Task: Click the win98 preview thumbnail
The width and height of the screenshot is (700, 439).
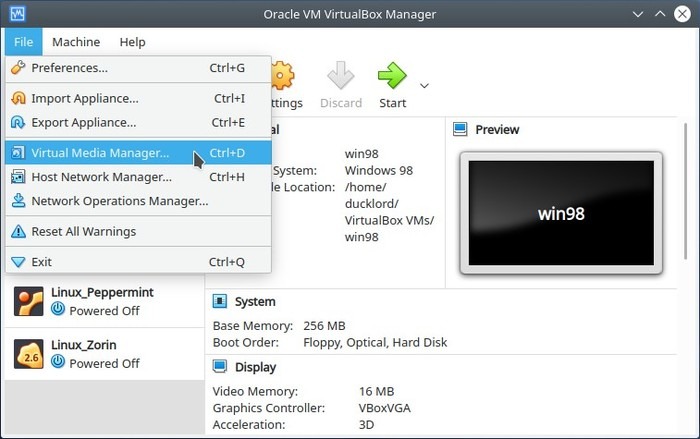Action: (x=561, y=213)
